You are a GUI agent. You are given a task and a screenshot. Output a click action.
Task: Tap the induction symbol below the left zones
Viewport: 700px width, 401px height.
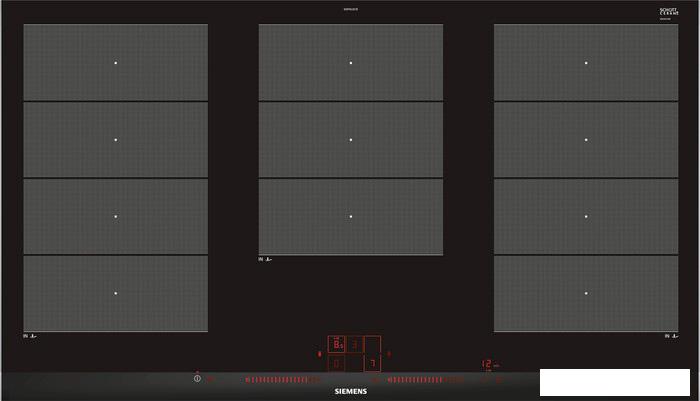[30, 336]
